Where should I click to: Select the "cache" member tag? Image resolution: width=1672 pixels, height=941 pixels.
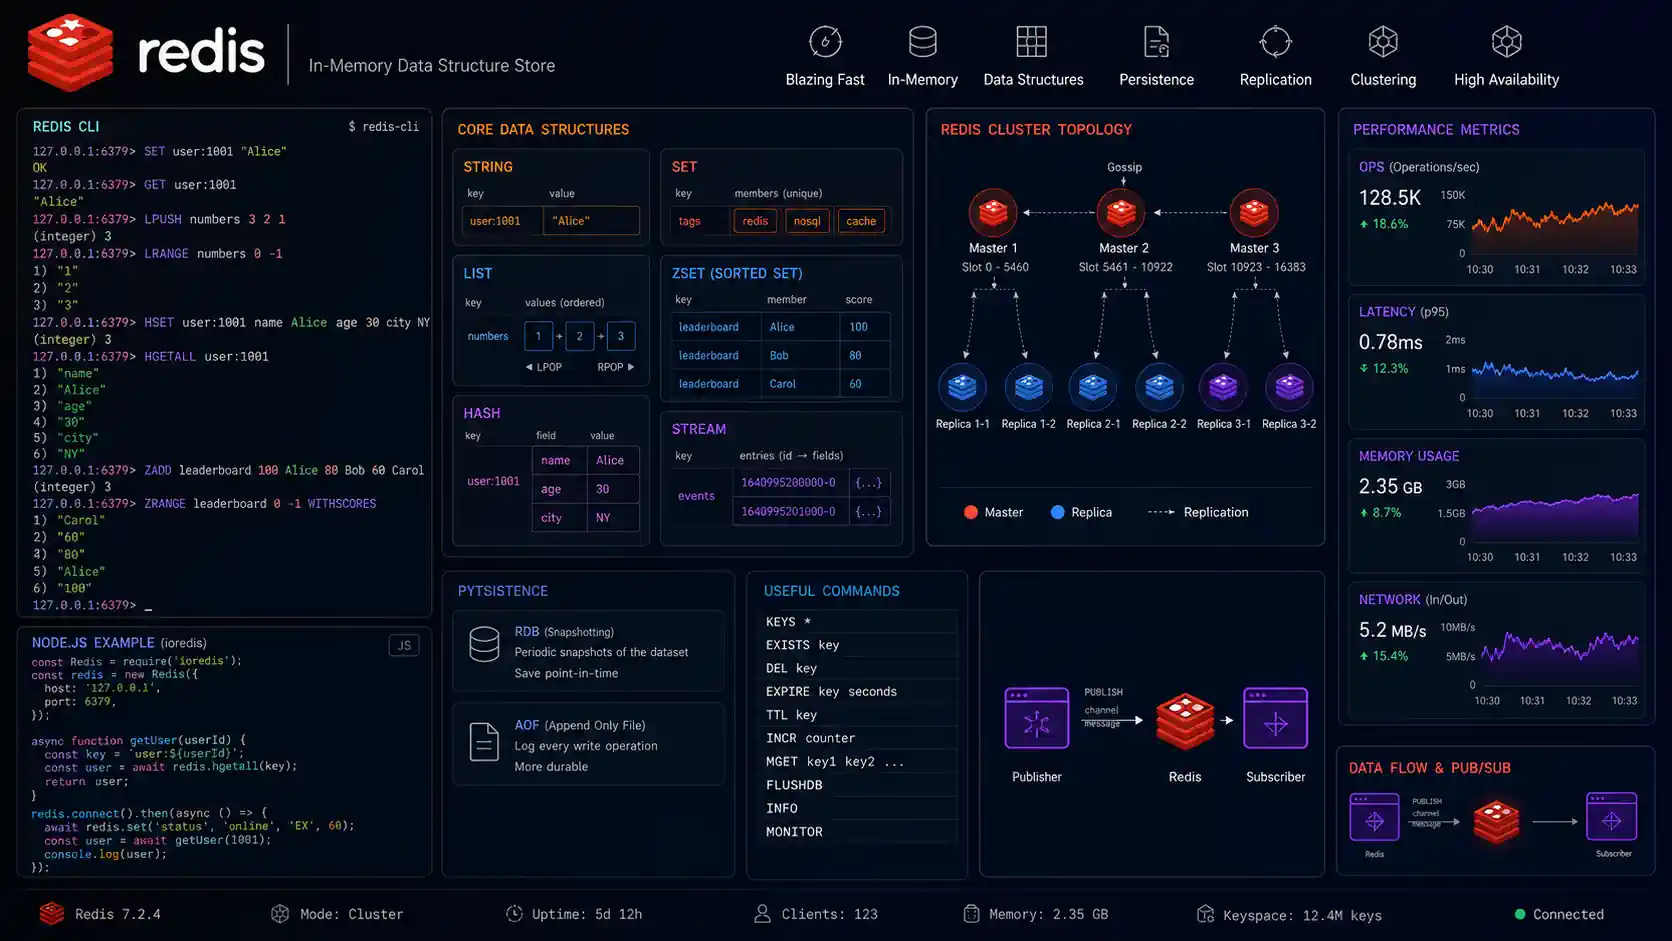[x=861, y=221]
